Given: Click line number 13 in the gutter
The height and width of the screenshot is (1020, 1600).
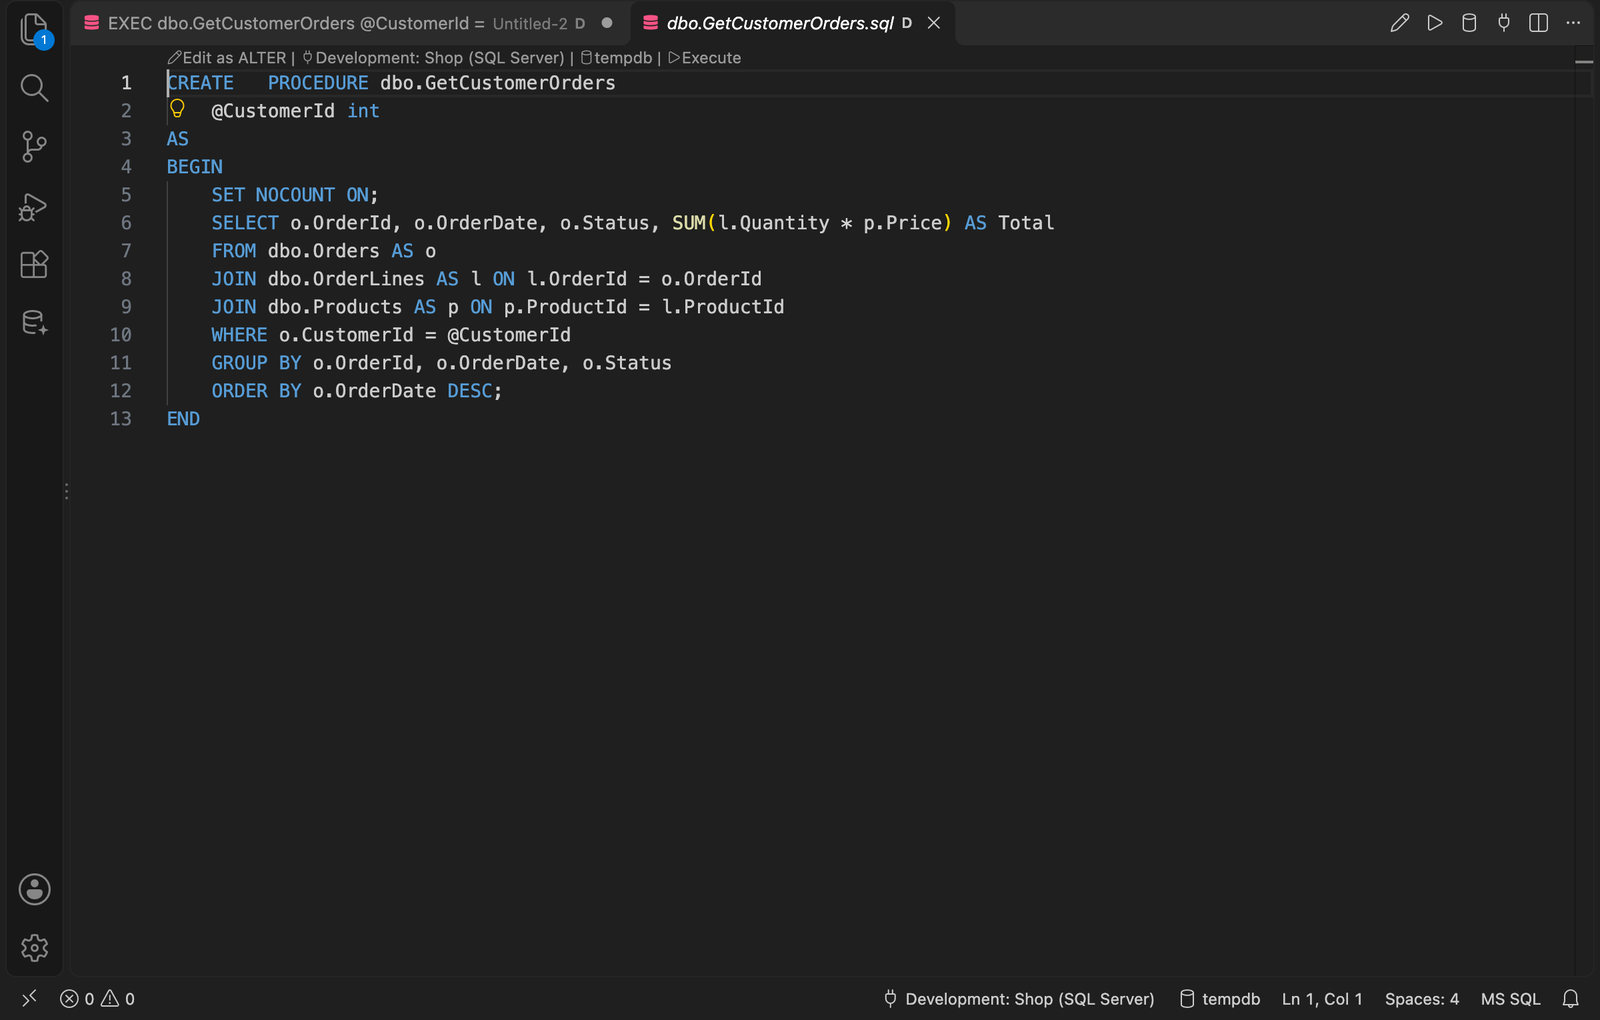Looking at the screenshot, I should point(120,419).
